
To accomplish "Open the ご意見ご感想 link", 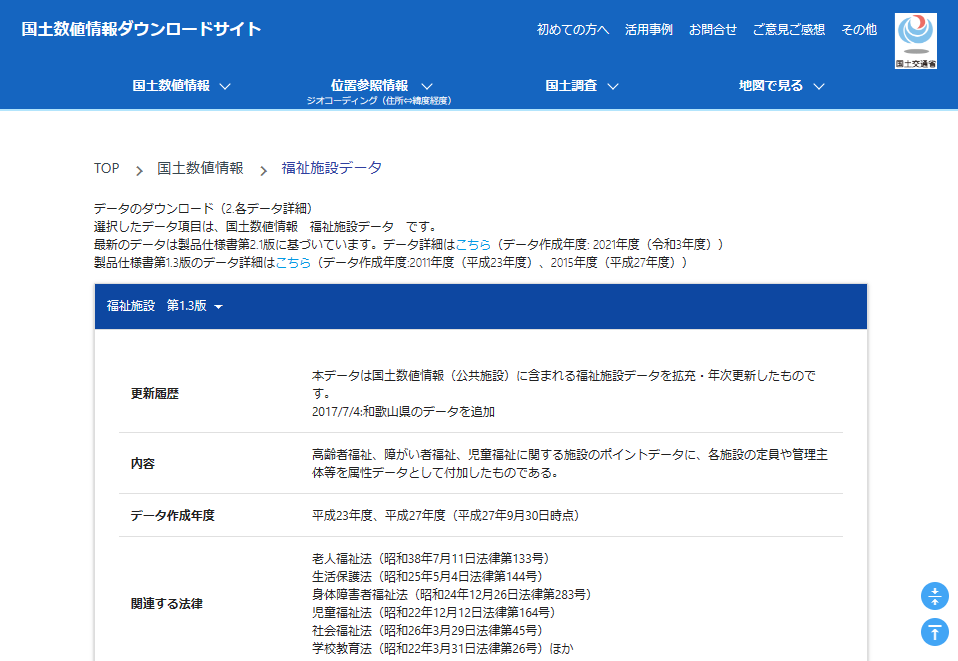I will tap(788, 29).
